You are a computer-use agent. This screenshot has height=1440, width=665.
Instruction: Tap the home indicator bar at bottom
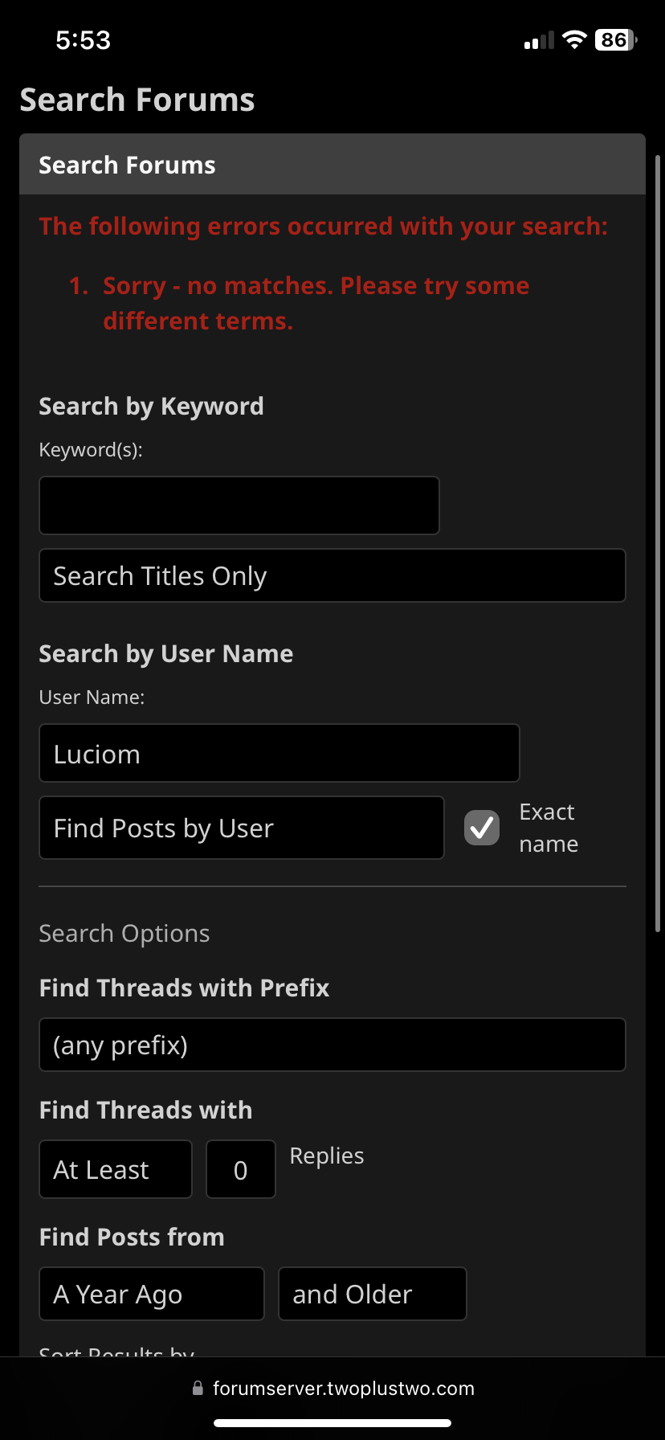pyautogui.click(x=332, y=1423)
